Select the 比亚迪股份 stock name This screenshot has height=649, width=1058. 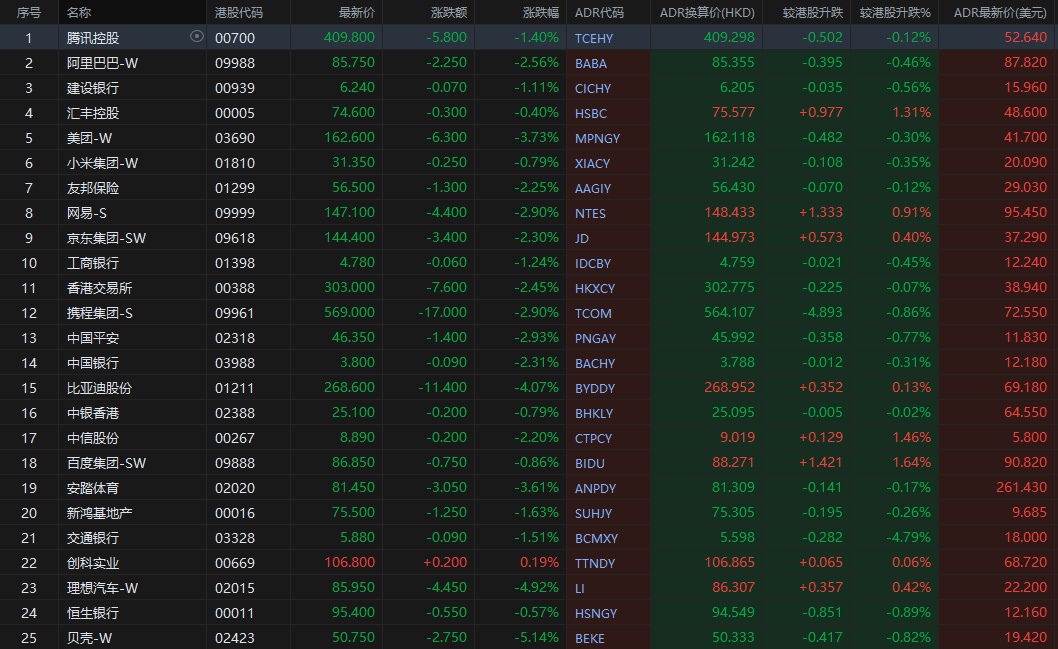[x=100, y=387]
